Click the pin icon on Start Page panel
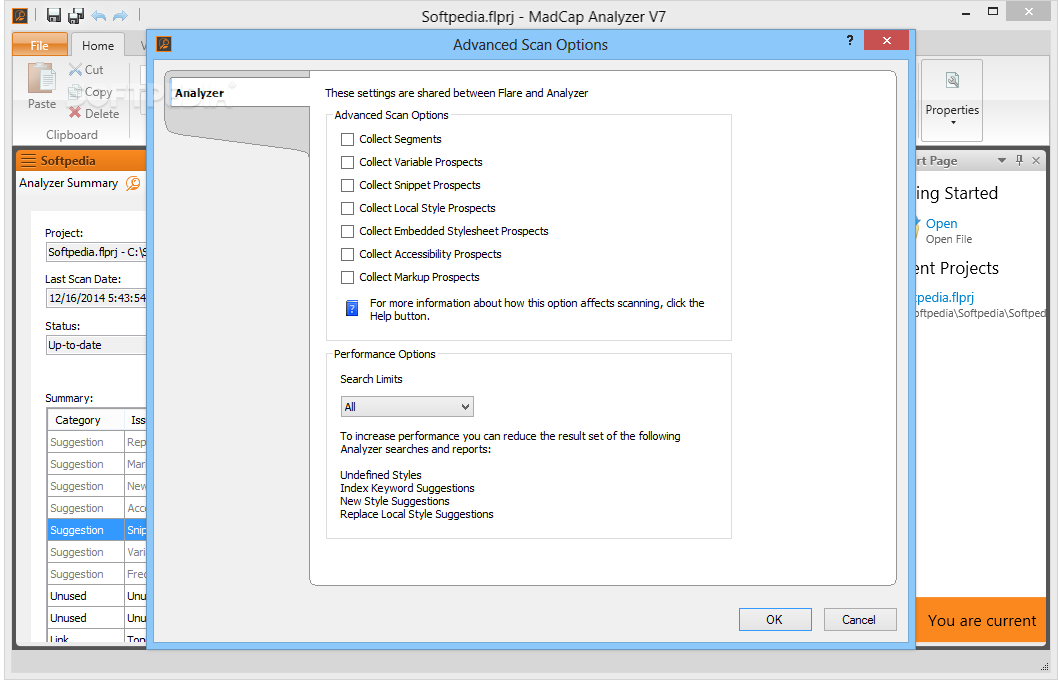Screen dimensions: 1058x680 [1019, 160]
